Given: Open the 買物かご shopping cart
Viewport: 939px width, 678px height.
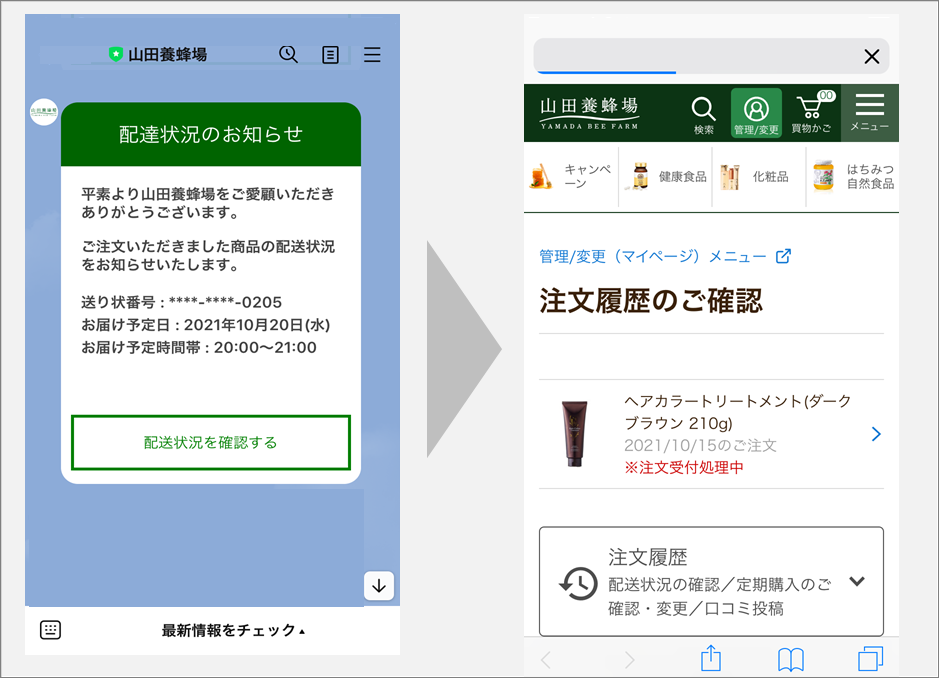Looking at the screenshot, I should pyautogui.click(x=812, y=113).
